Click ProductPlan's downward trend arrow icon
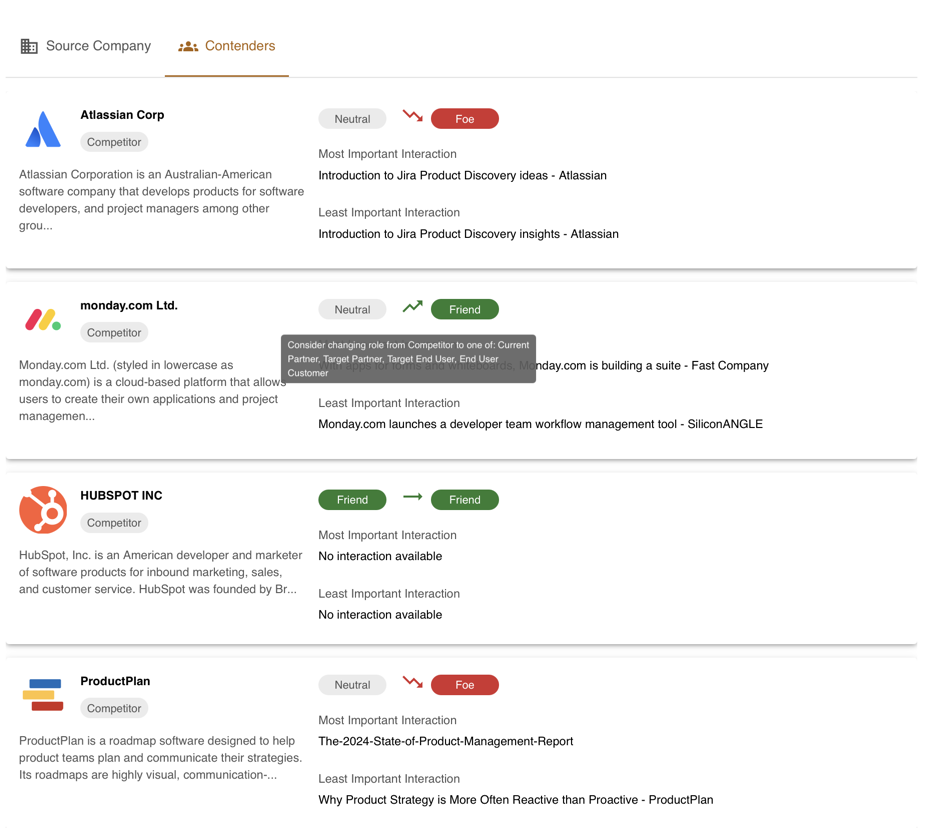The image size is (934, 828). click(412, 682)
